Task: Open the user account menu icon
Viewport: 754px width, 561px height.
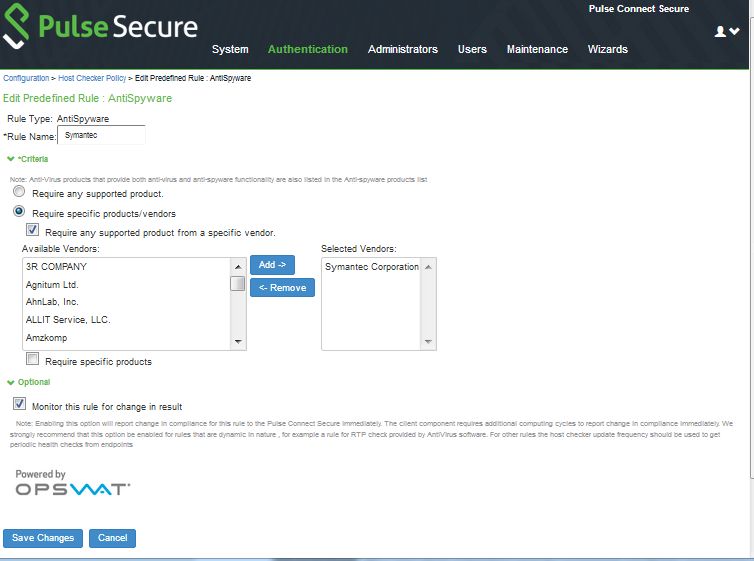Action: 727,31
